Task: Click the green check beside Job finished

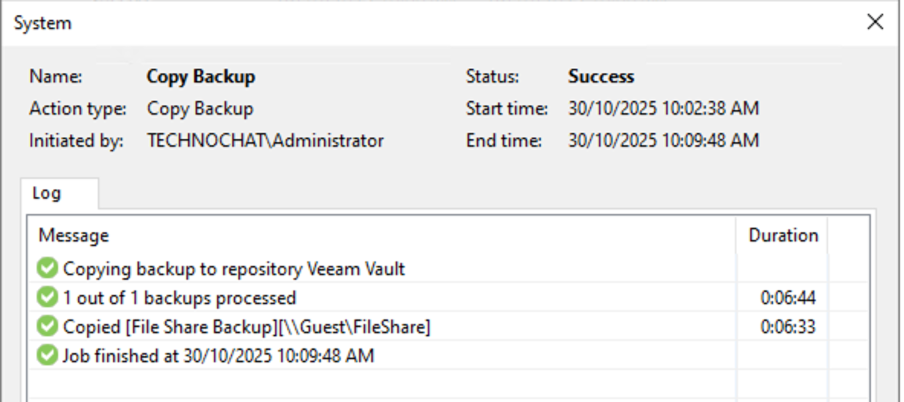Action: point(47,355)
